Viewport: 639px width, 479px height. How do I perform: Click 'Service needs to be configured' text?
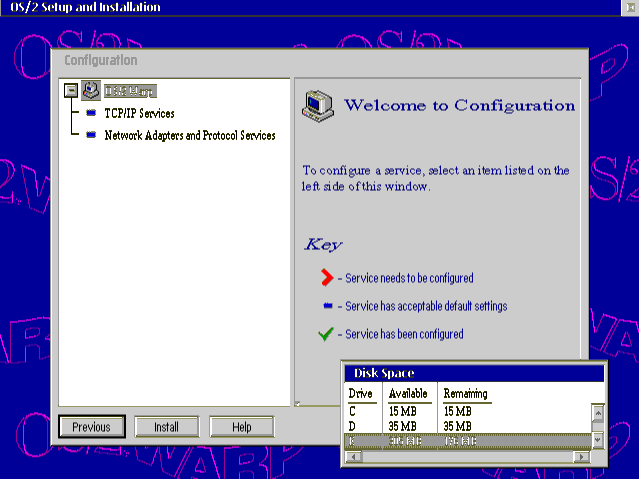coord(410,278)
